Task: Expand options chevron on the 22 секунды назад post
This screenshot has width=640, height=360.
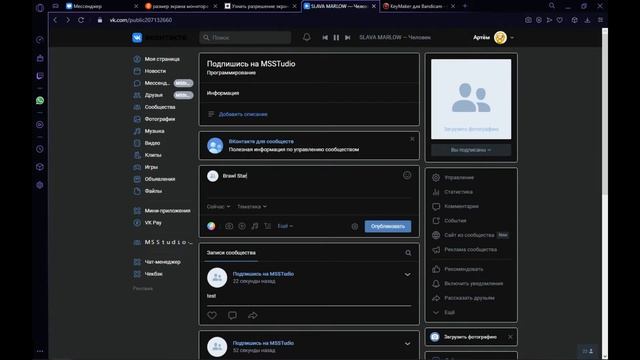Action: pyautogui.click(x=407, y=275)
